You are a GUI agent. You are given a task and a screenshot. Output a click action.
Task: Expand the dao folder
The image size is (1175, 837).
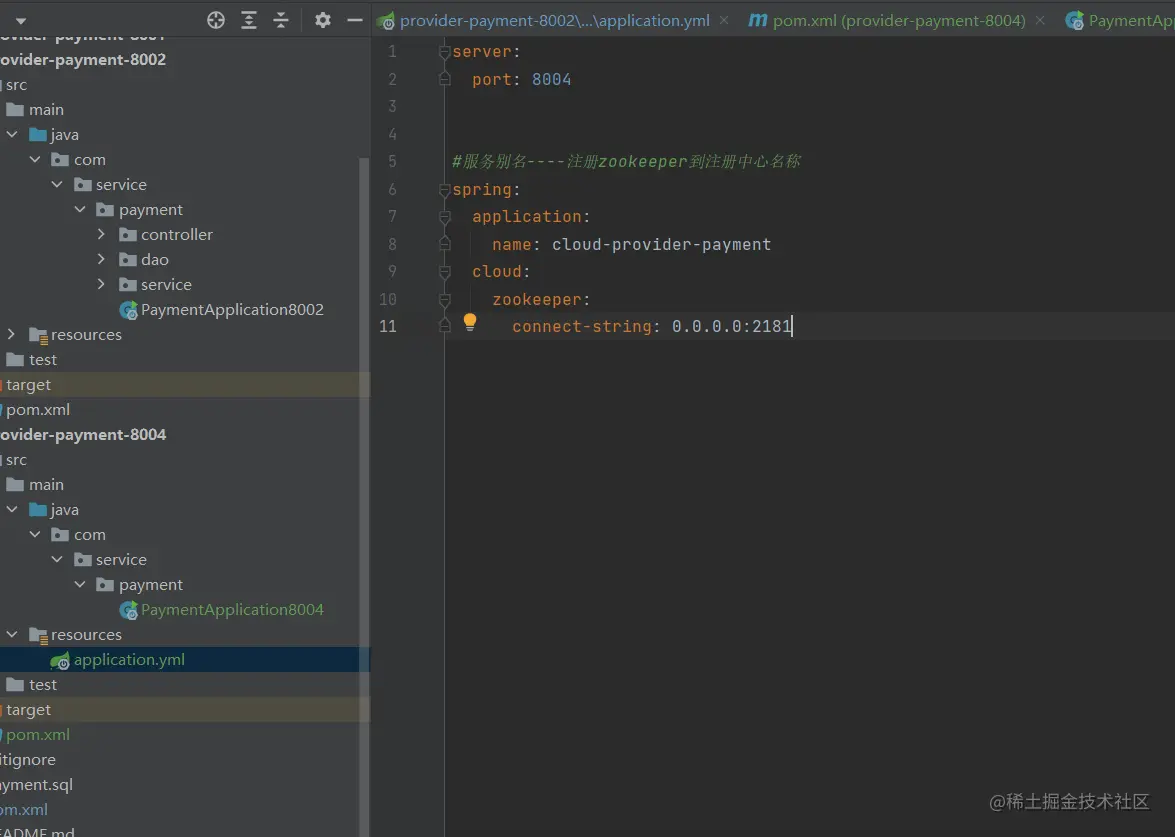pyautogui.click(x=102, y=259)
